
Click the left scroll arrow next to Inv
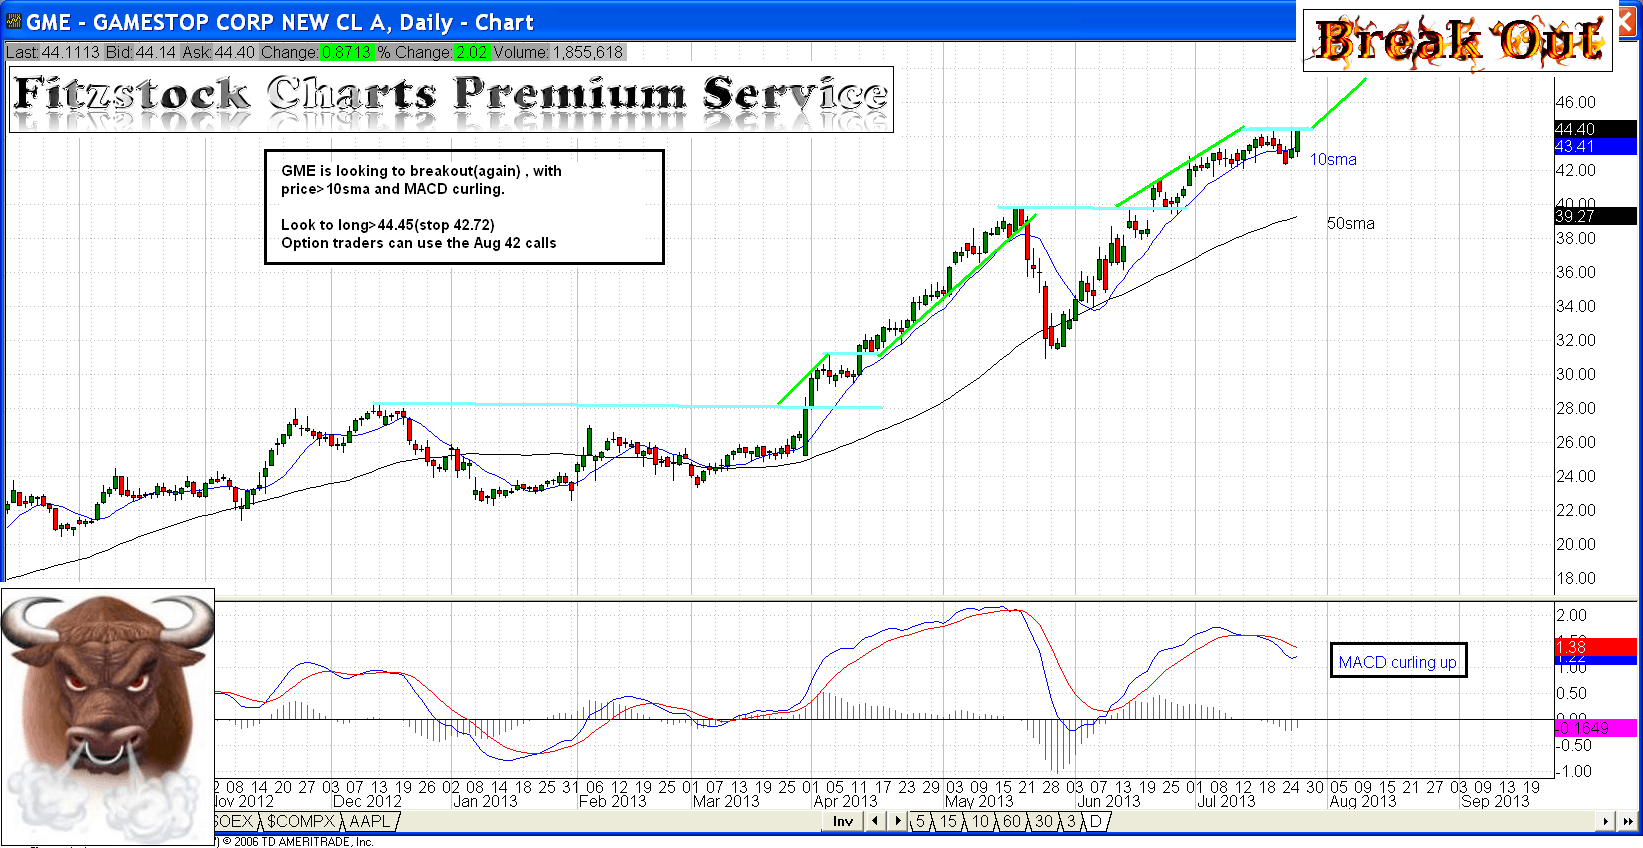(x=876, y=821)
